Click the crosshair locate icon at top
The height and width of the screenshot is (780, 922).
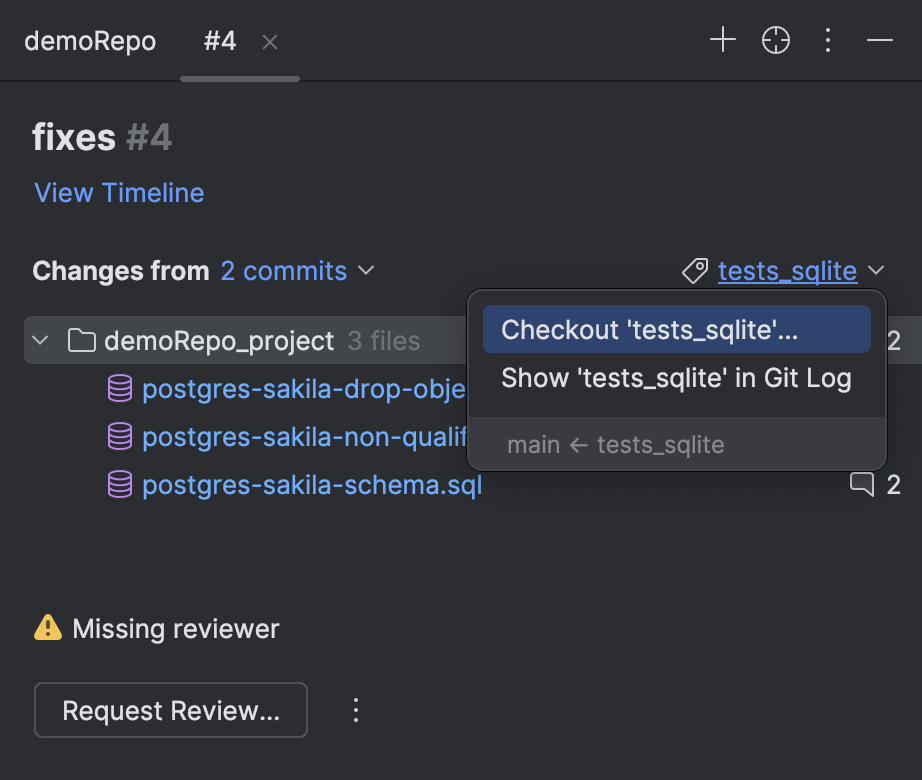point(775,40)
